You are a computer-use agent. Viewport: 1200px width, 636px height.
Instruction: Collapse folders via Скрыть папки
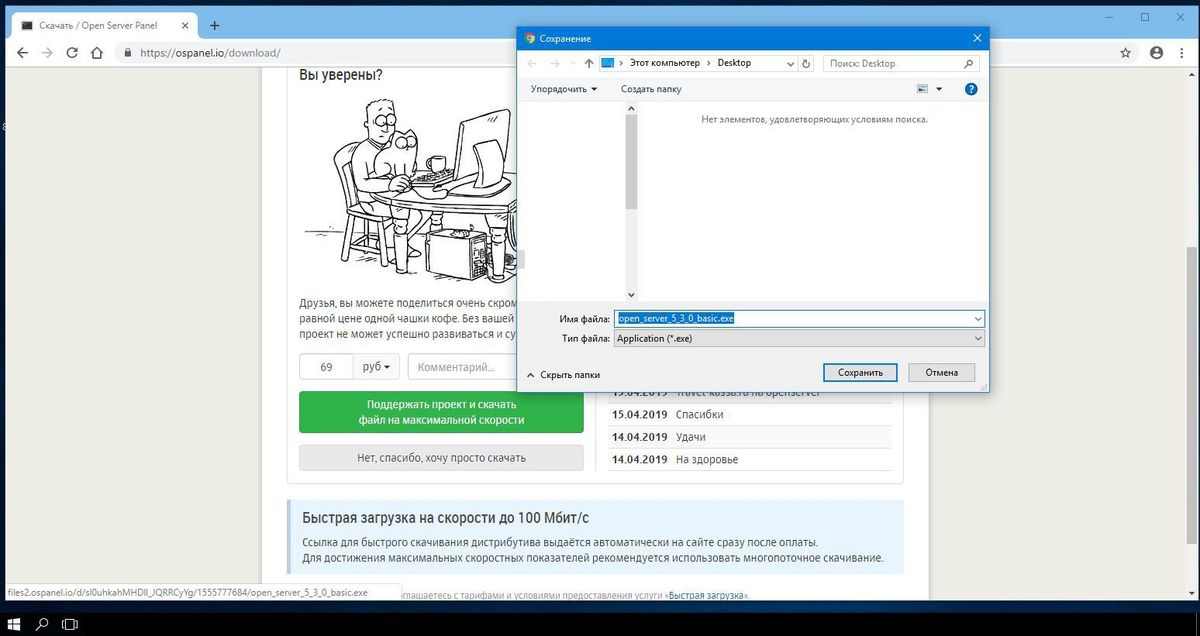point(563,374)
